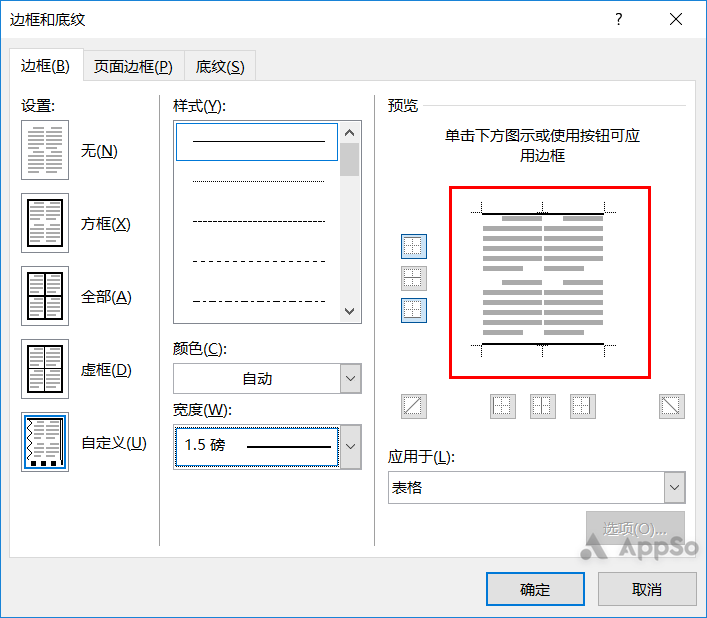Click the 自动 color field

(257, 378)
